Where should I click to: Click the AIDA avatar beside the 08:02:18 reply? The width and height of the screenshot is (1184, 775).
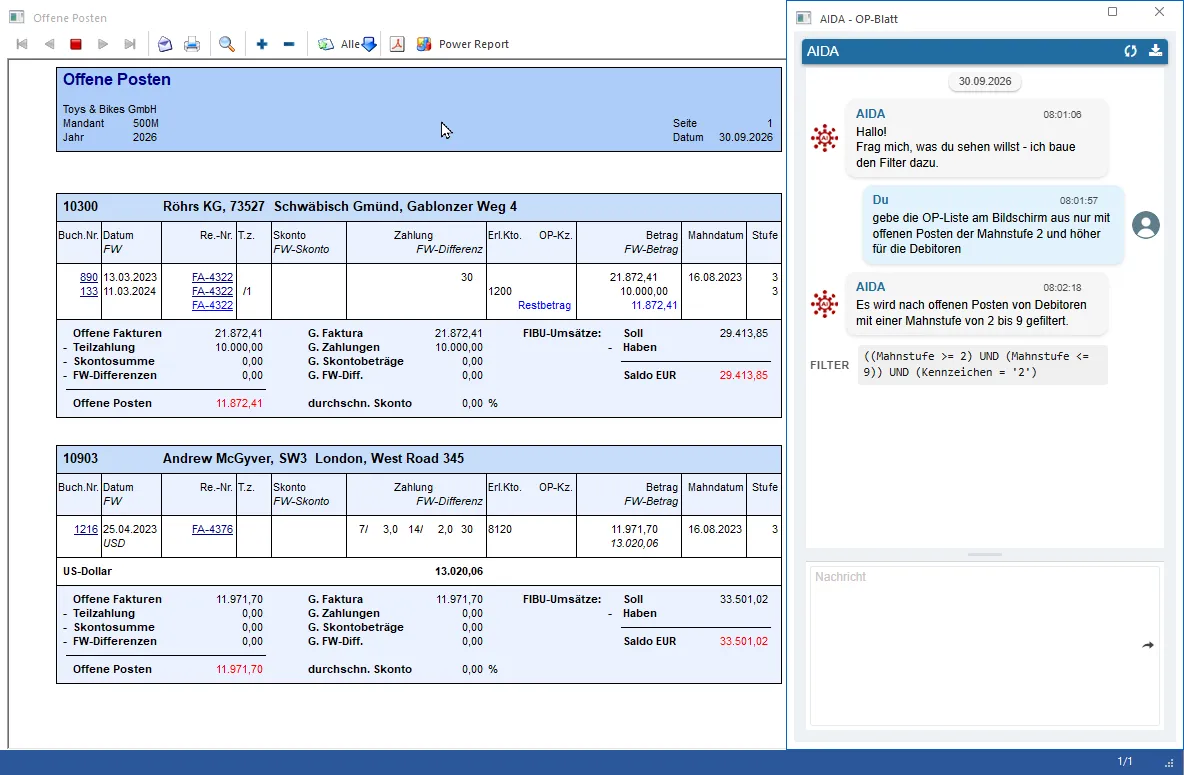825,304
